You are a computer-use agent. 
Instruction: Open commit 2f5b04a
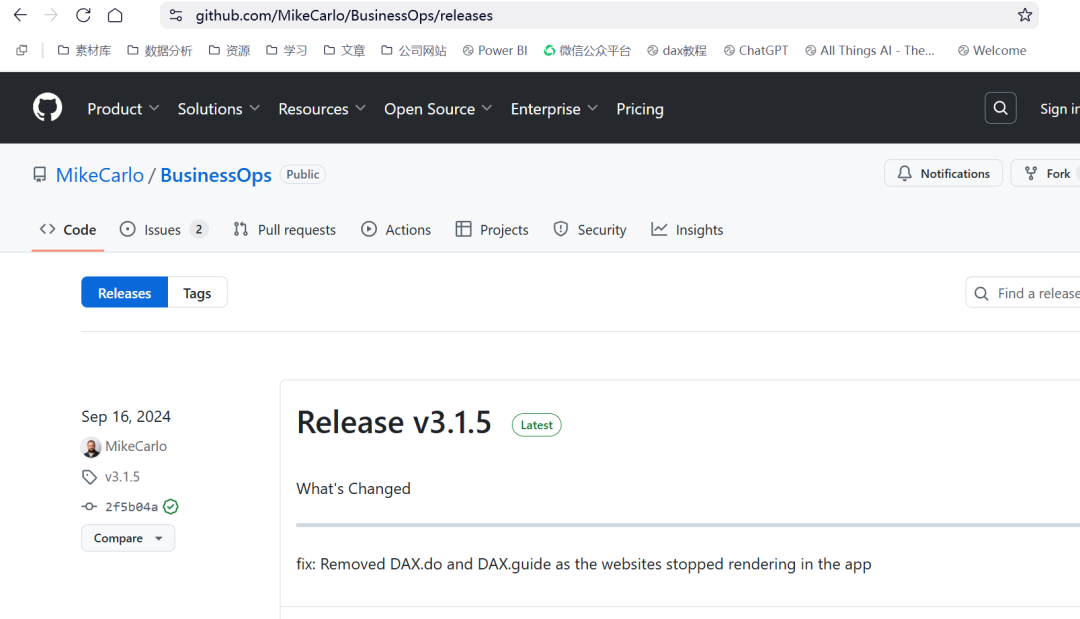131,507
